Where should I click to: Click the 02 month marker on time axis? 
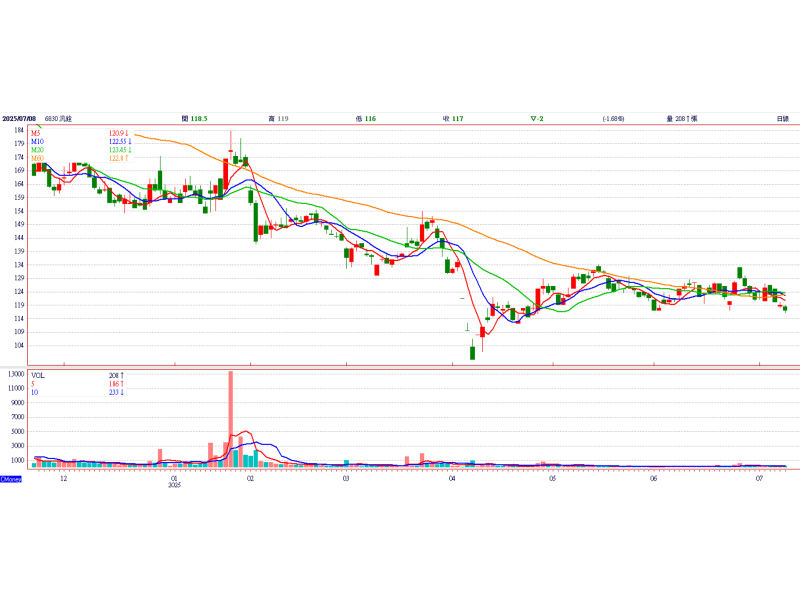pyautogui.click(x=250, y=479)
